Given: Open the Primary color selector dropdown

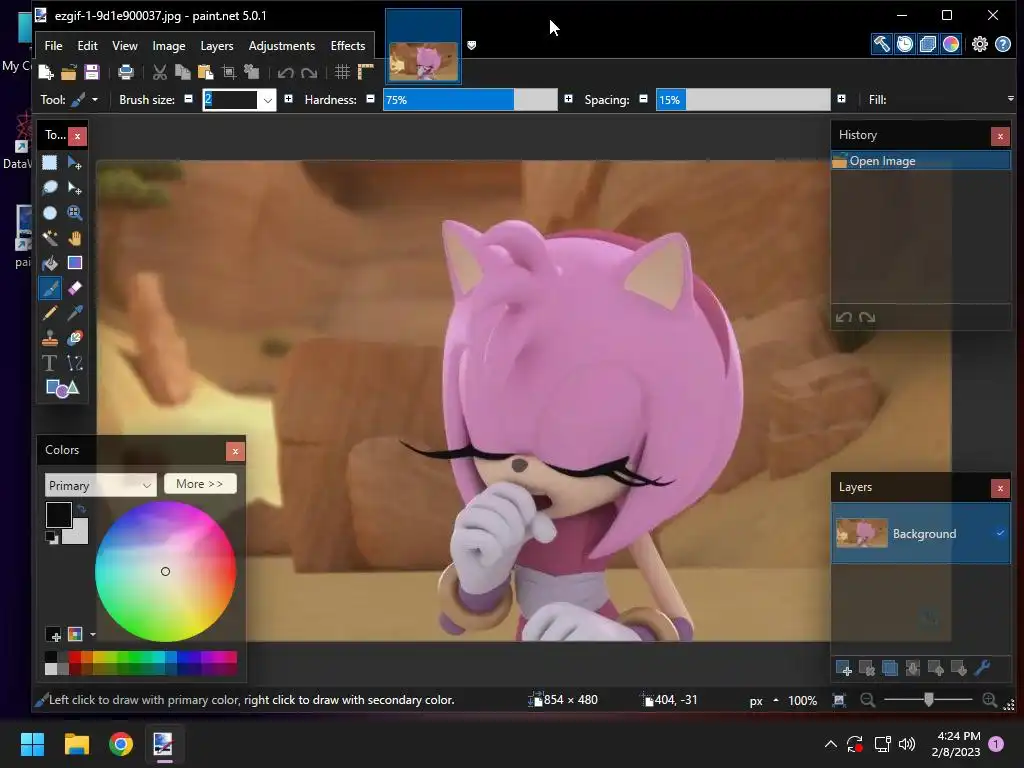Looking at the screenshot, I should (x=101, y=485).
